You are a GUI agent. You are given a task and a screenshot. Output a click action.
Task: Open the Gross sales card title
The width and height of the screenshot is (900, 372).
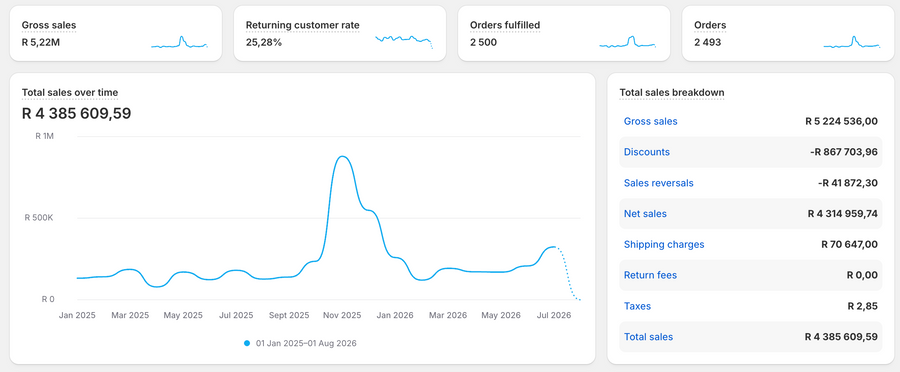coord(49,25)
